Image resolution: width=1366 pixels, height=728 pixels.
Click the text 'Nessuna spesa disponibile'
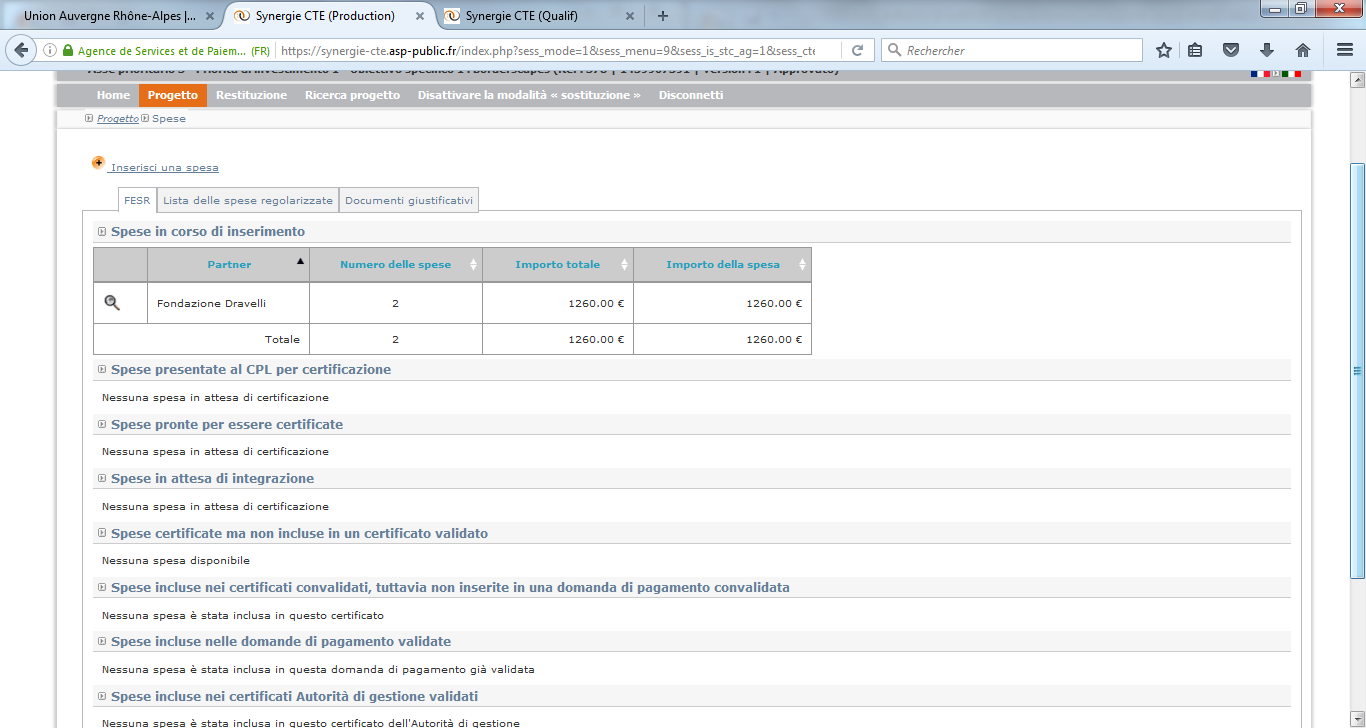pos(176,560)
